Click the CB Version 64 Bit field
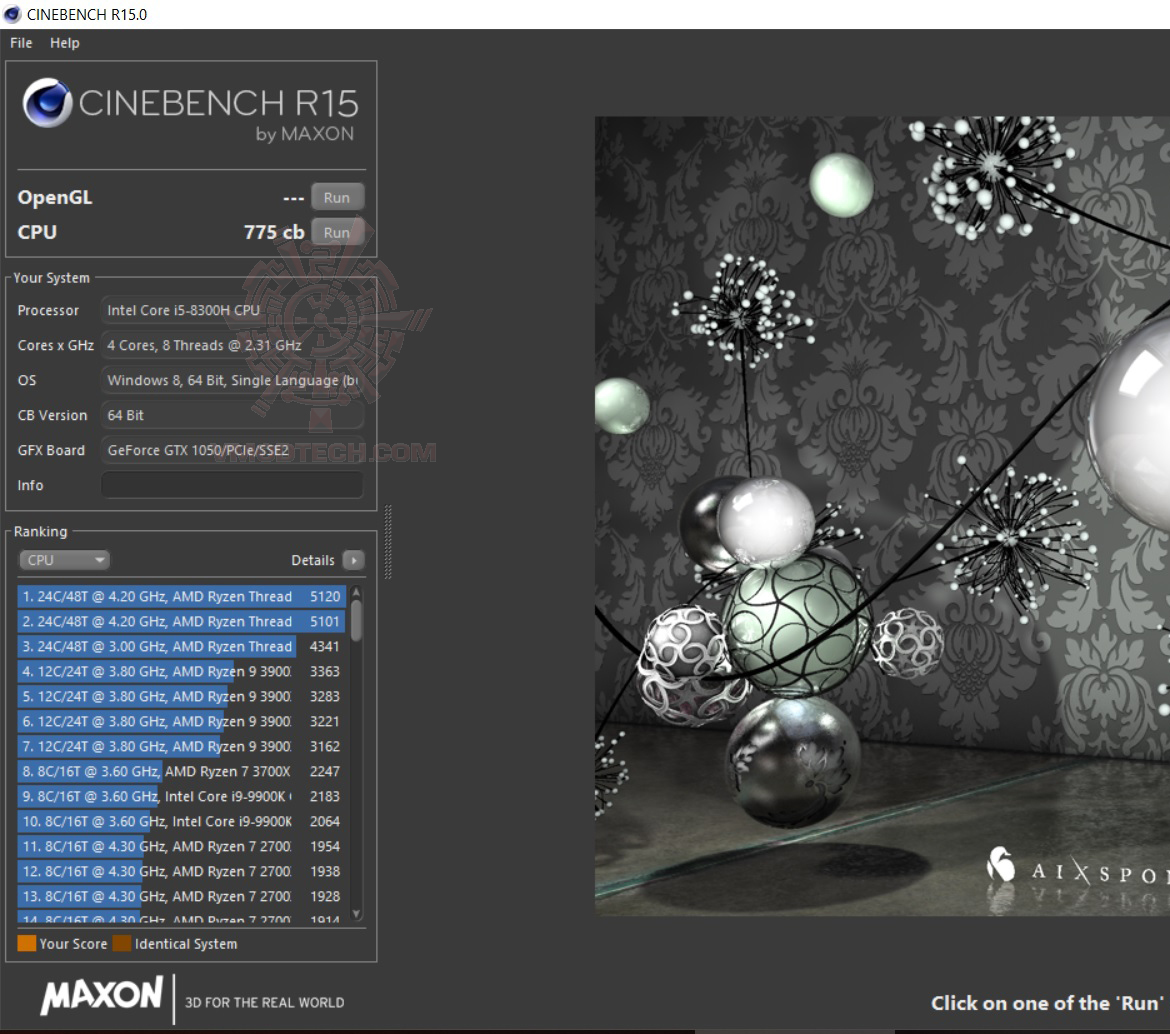The height and width of the screenshot is (1034, 1170). 232,416
